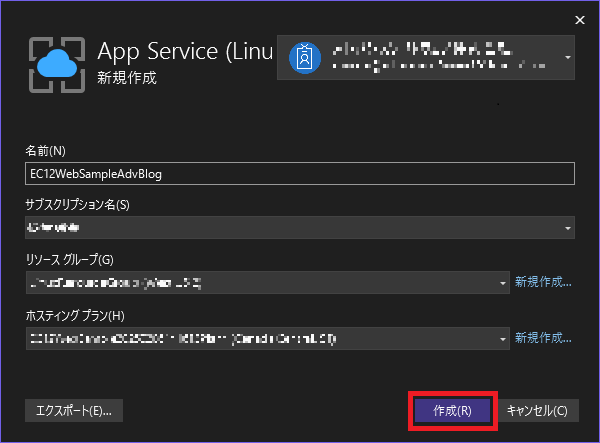
Task: Click the account badge avatar icon
Action: coord(305,58)
